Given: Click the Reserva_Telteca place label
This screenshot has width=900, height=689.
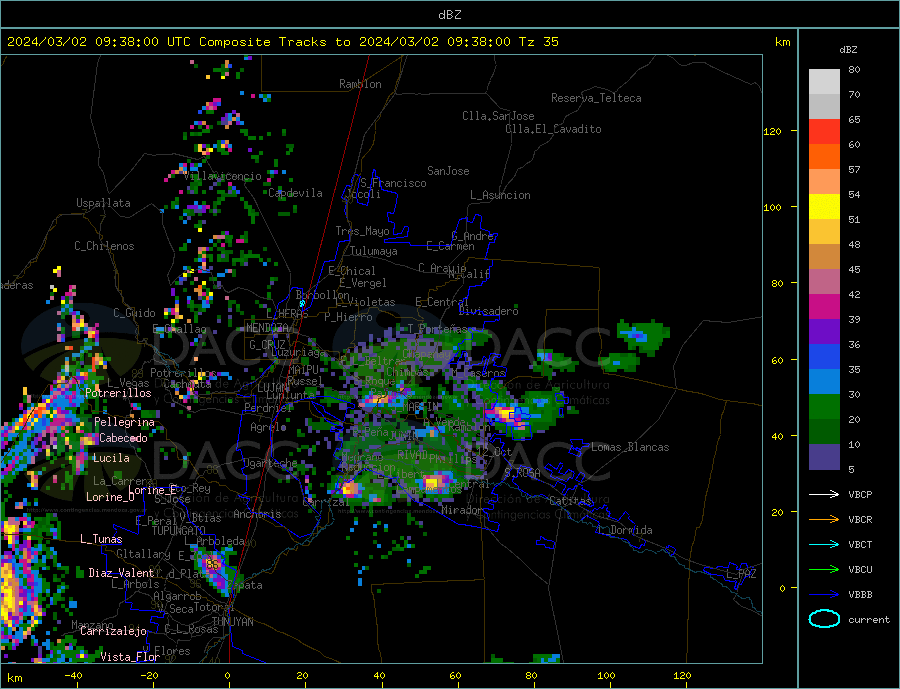Looking at the screenshot, I should coord(596,98).
